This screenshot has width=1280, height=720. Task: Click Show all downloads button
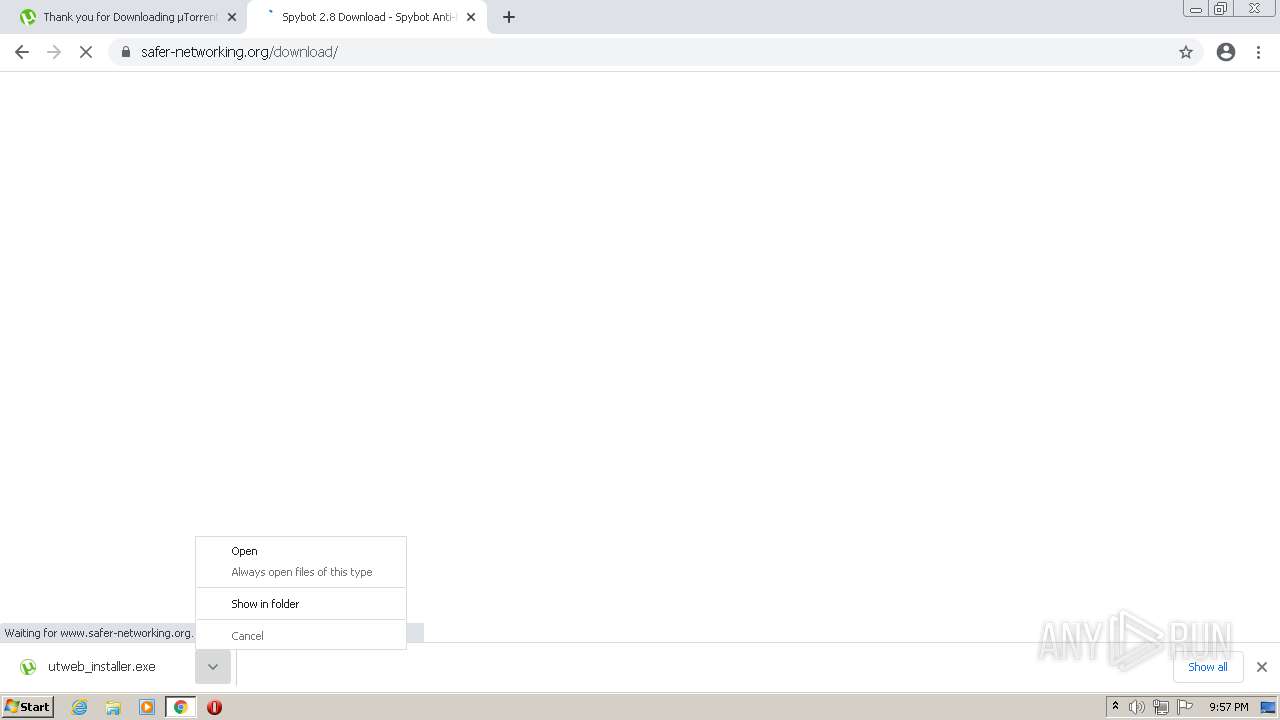pos(1208,667)
